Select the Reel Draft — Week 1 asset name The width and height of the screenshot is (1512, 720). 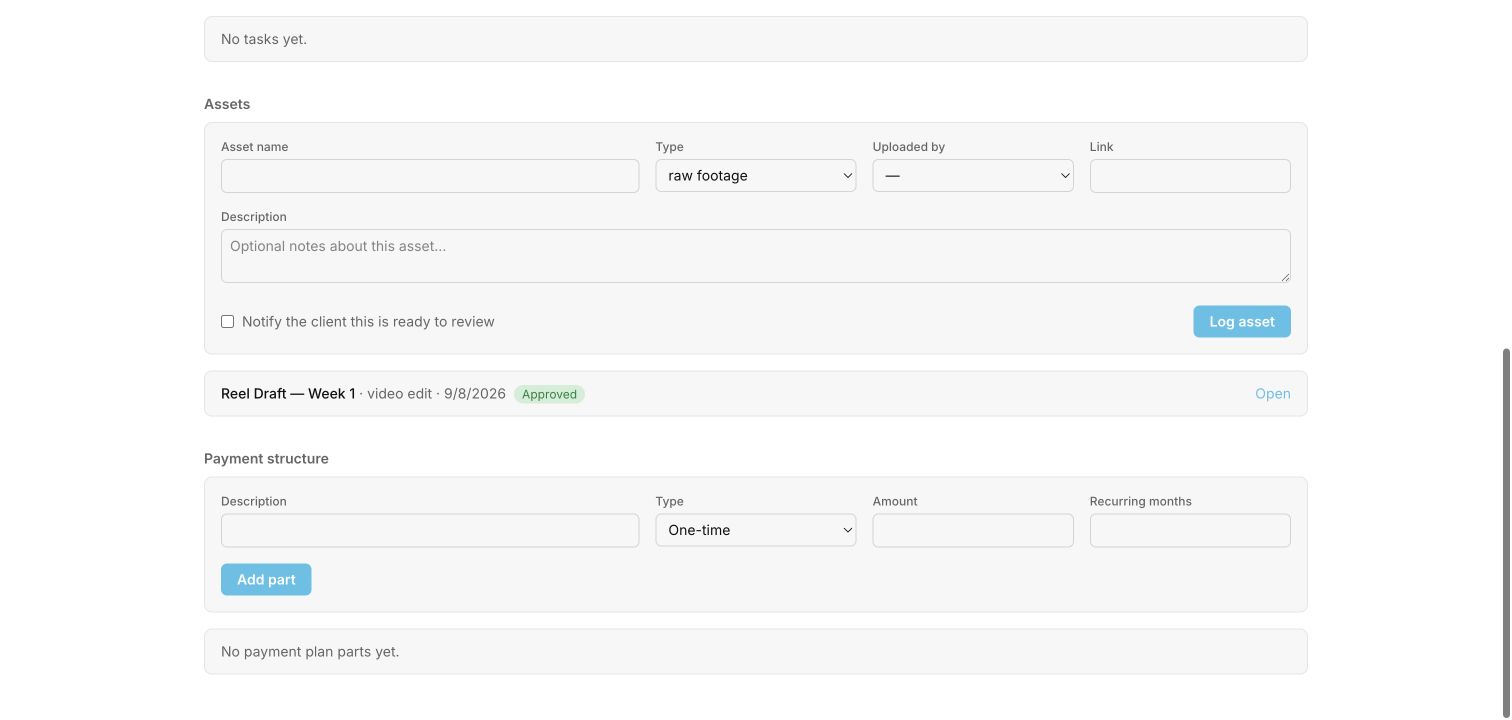(x=288, y=394)
